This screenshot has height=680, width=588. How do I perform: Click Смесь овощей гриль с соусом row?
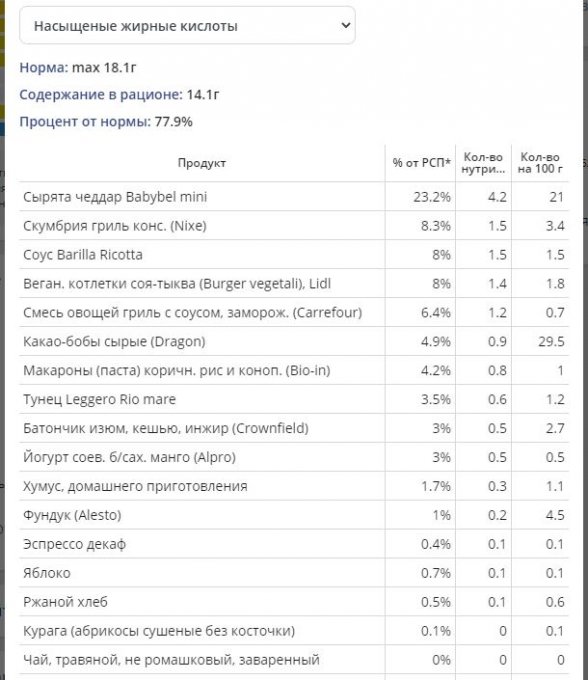coord(294,313)
